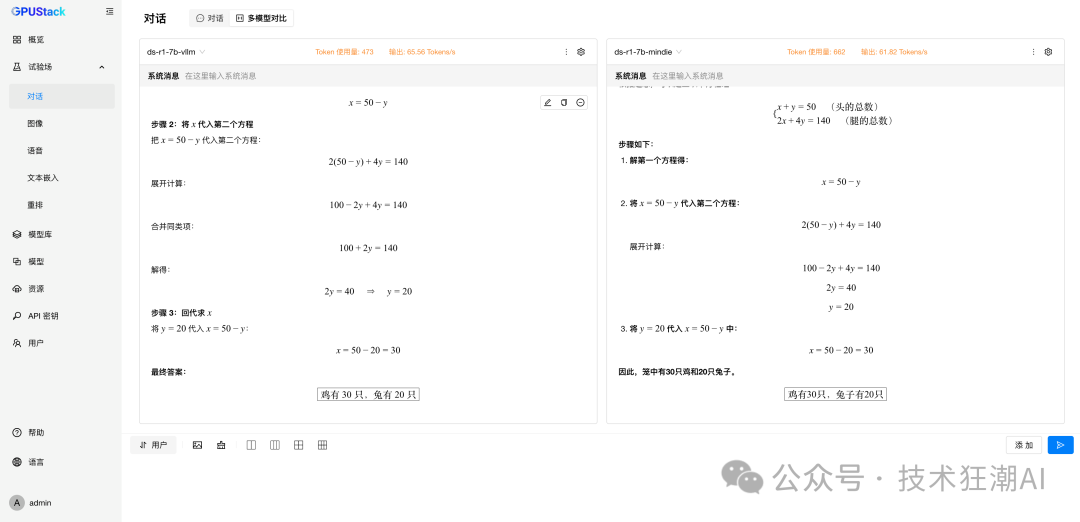Click Token 使用量: 662 text
1080x522 pixels.
click(816, 52)
